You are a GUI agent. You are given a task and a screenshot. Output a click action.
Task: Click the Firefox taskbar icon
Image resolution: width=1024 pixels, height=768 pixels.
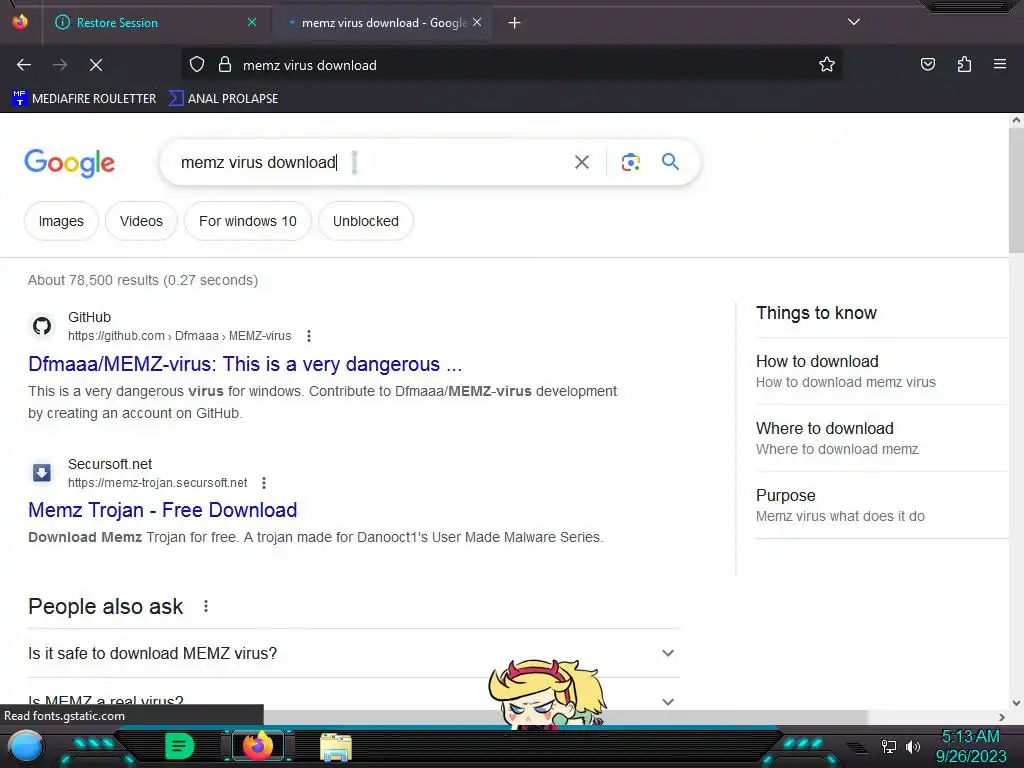tap(257, 746)
